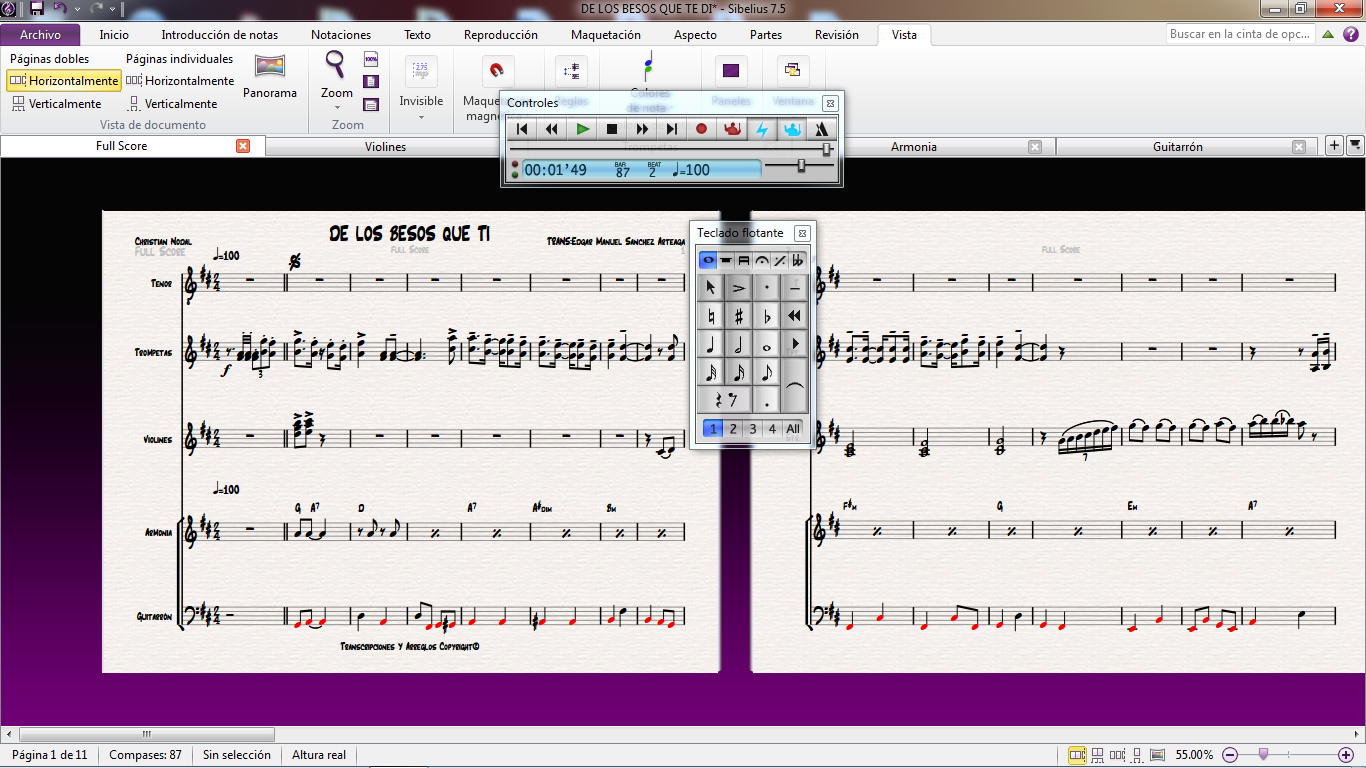The height and width of the screenshot is (768, 1366).
Task: Zoom in with the status bar plus button
Action: pyautogui.click(x=1346, y=755)
